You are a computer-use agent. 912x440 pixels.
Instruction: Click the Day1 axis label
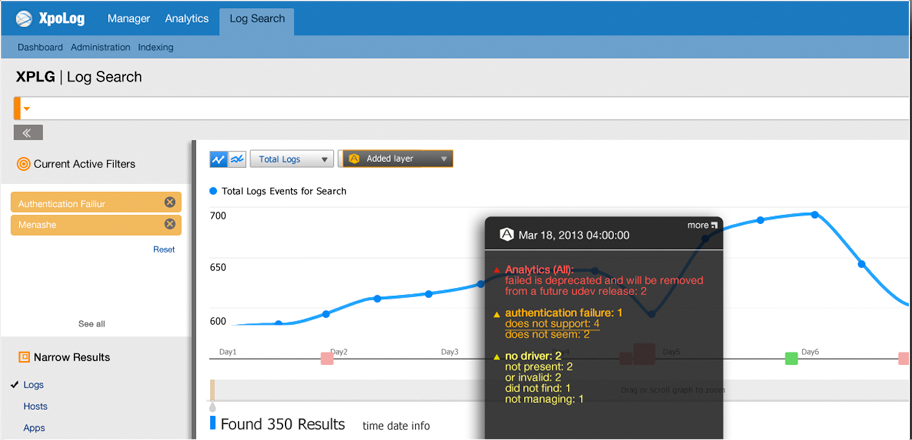pyautogui.click(x=227, y=352)
